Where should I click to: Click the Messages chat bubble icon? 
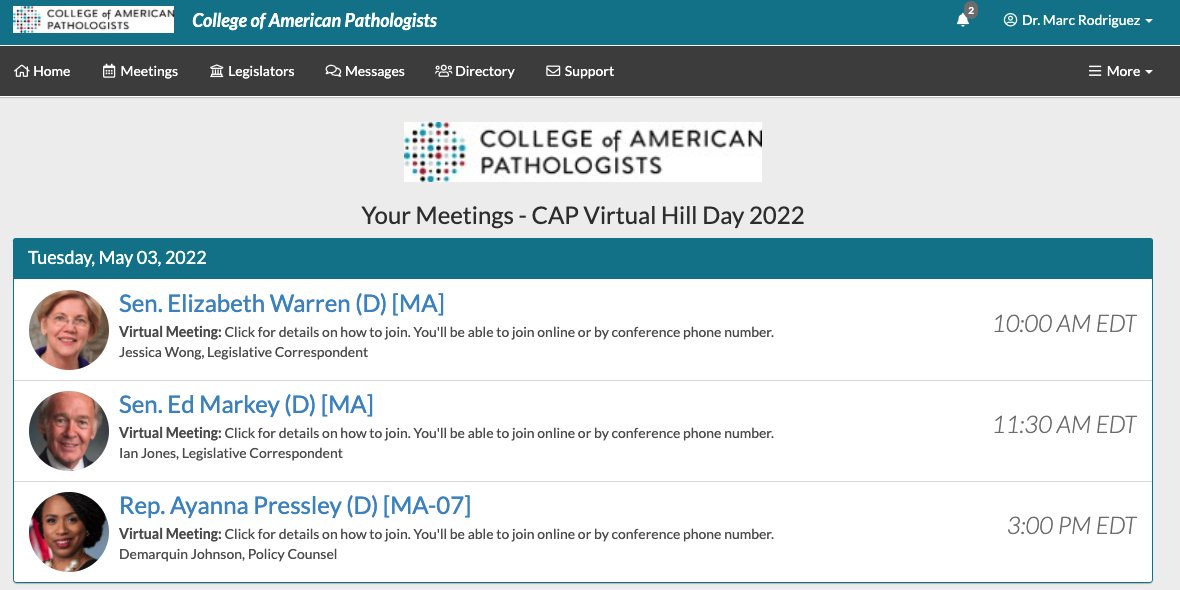tap(333, 71)
